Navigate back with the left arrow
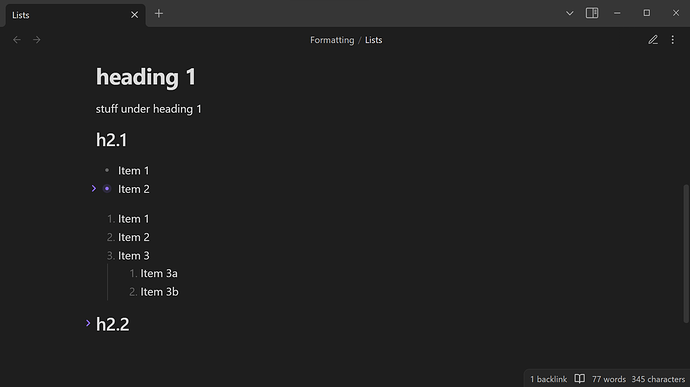This screenshot has width=690, height=387. coord(17,40)
